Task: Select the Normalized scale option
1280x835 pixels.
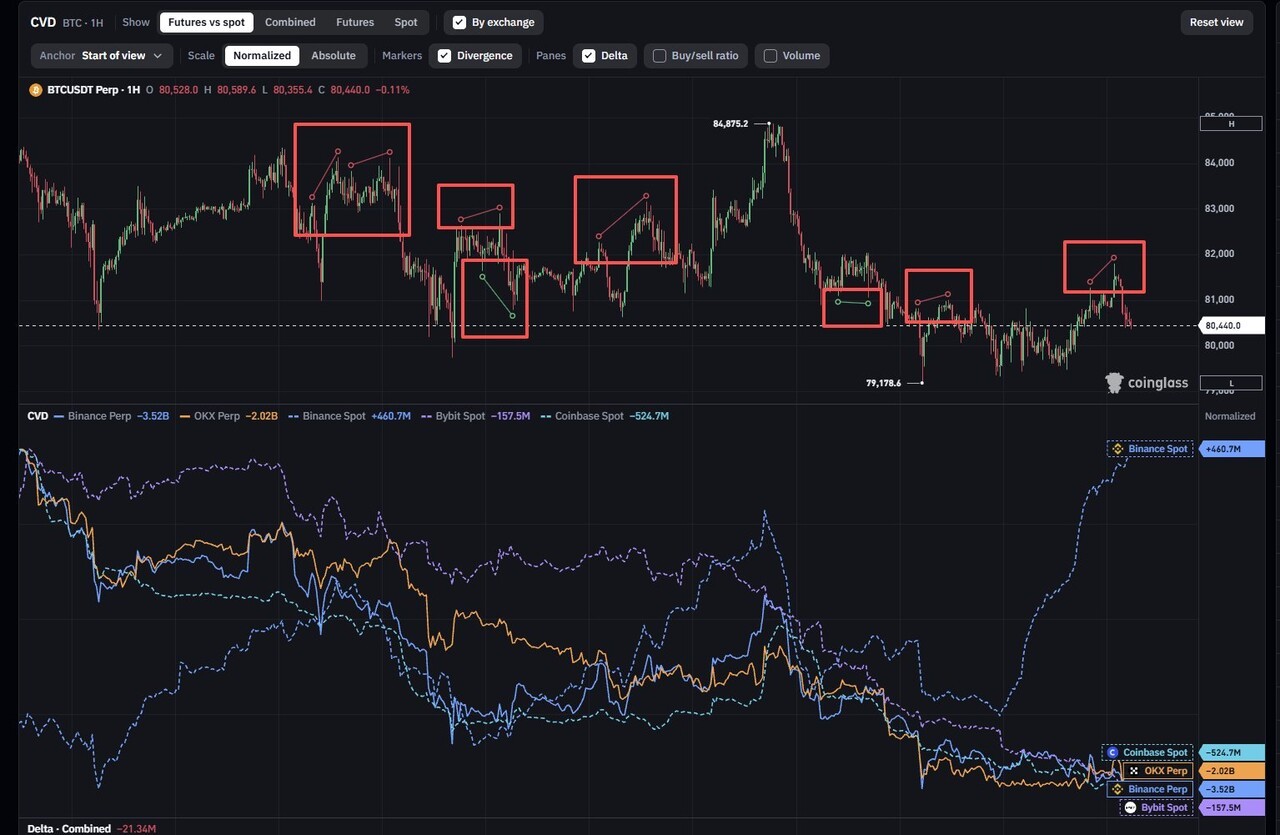Action: (262, 56)
